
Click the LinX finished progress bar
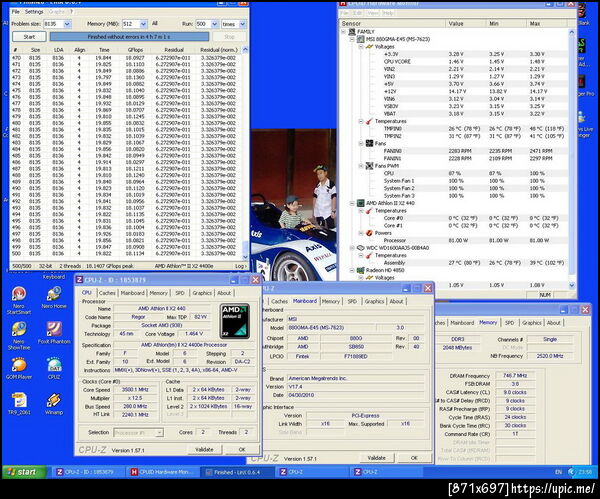(129, 37)
